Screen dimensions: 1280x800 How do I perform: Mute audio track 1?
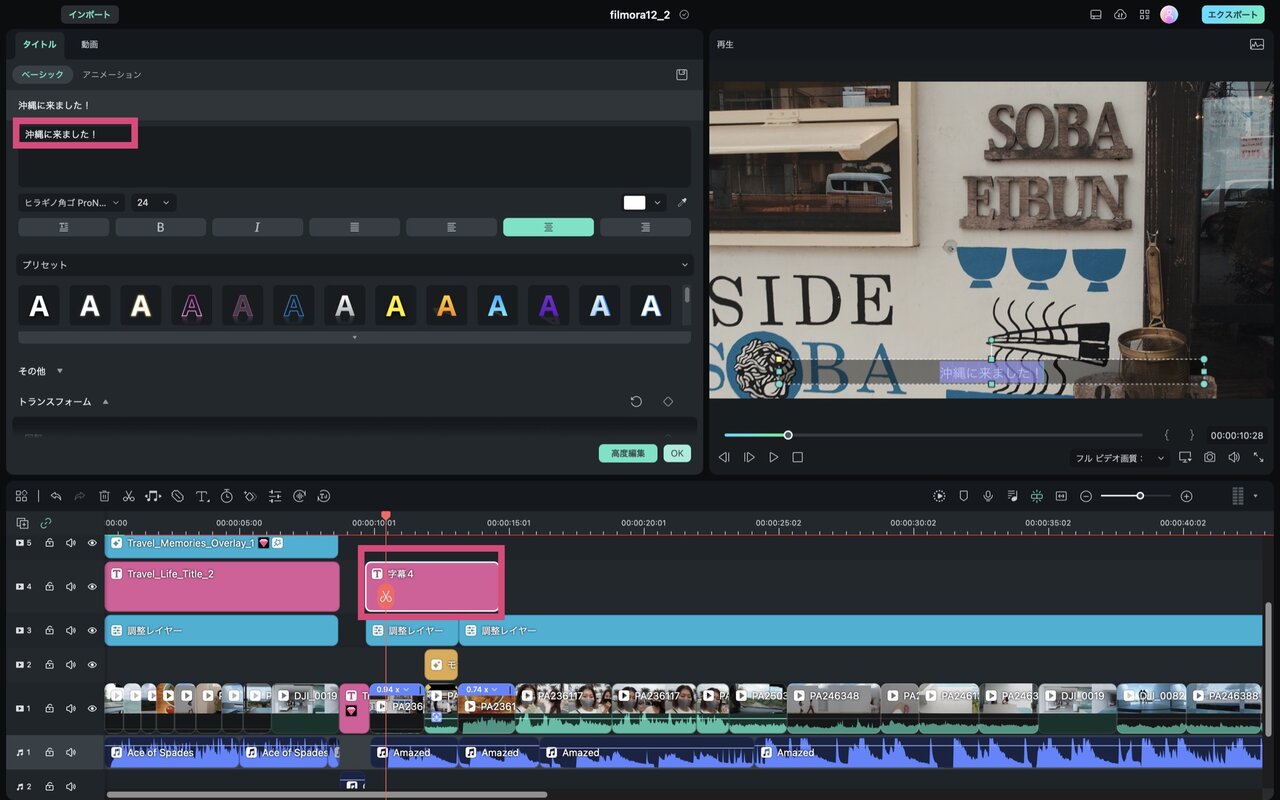click(x=71, y=752)
